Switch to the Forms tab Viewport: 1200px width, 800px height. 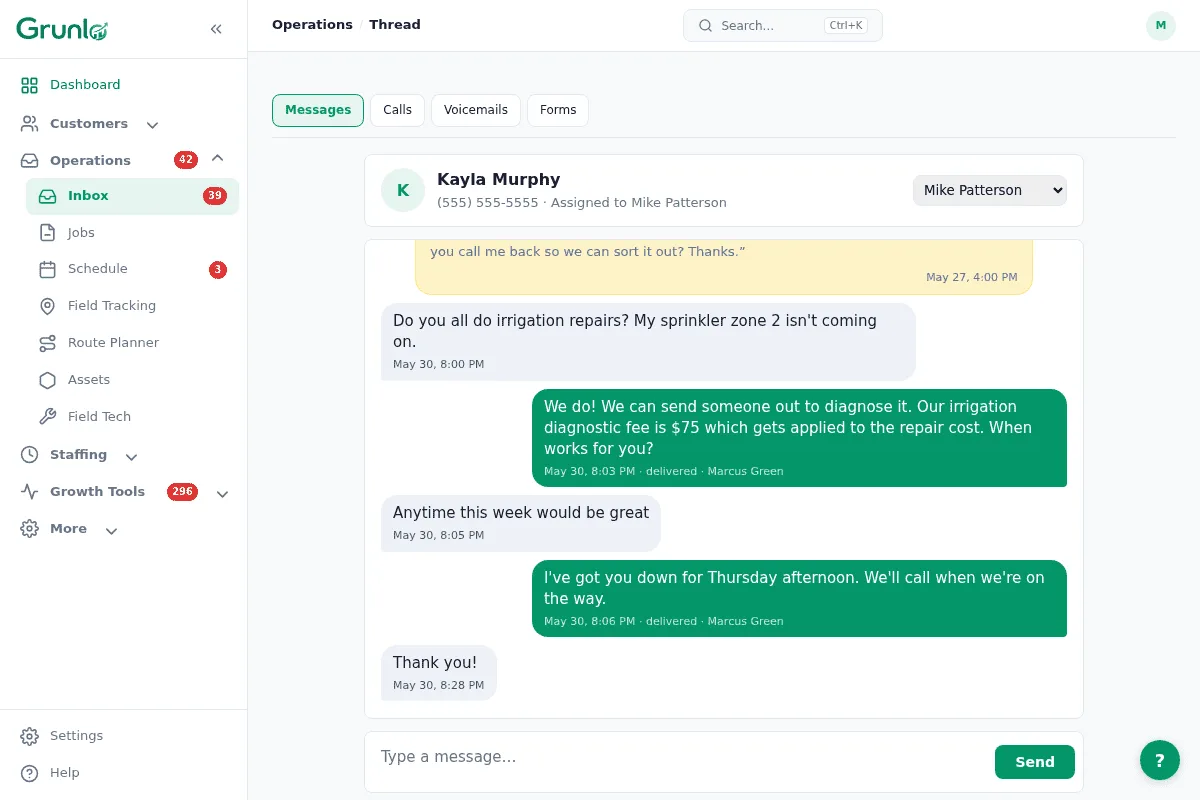click(558, 110)
